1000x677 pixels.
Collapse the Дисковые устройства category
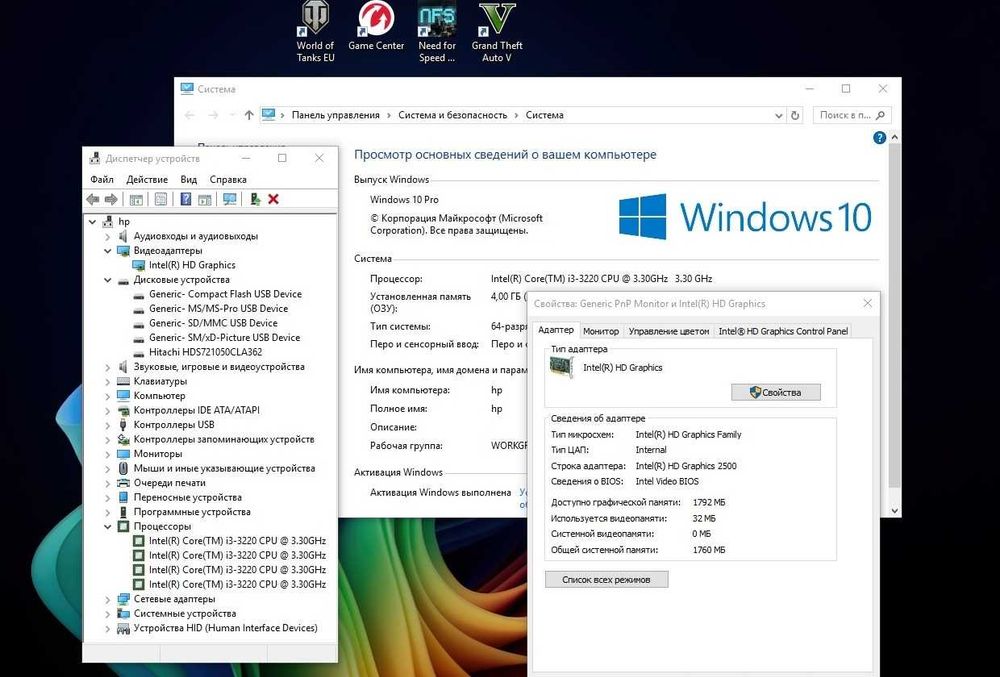pyautogui.click(x=108, y=280)
